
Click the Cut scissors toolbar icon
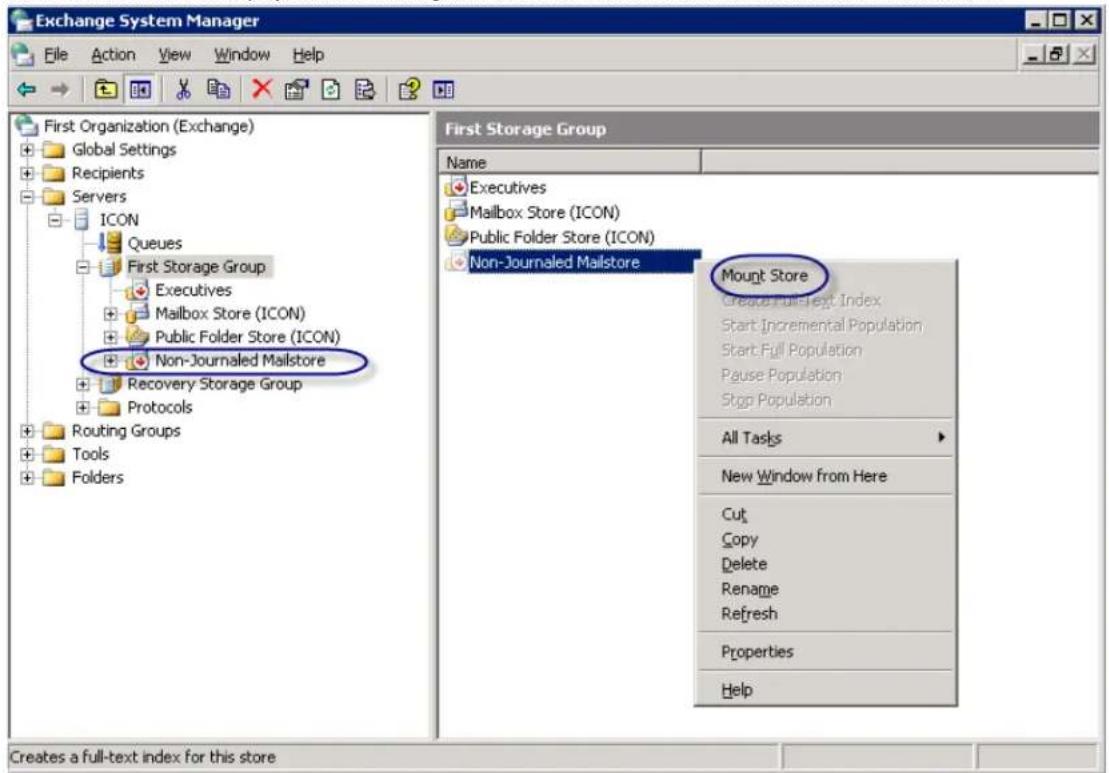coord(183,89)
